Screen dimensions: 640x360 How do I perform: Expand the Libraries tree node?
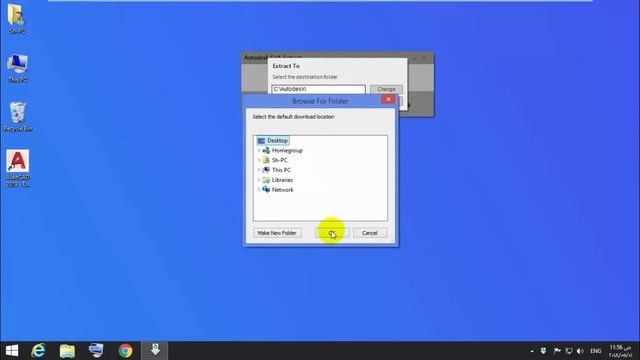pos(259,180)
